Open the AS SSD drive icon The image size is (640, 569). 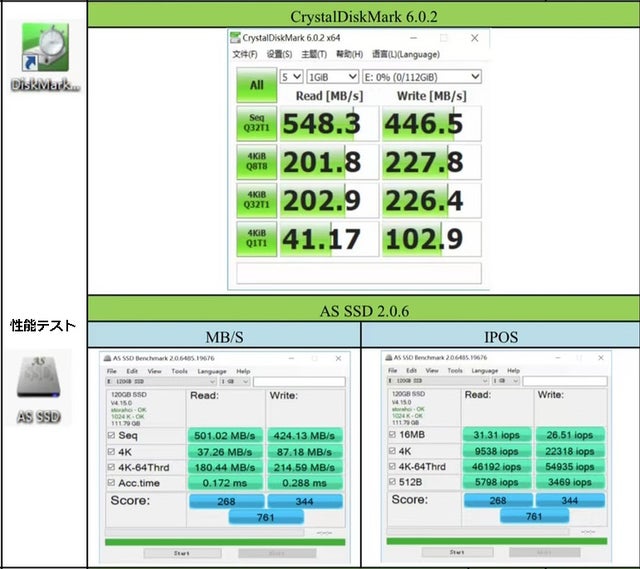(39, 377)
